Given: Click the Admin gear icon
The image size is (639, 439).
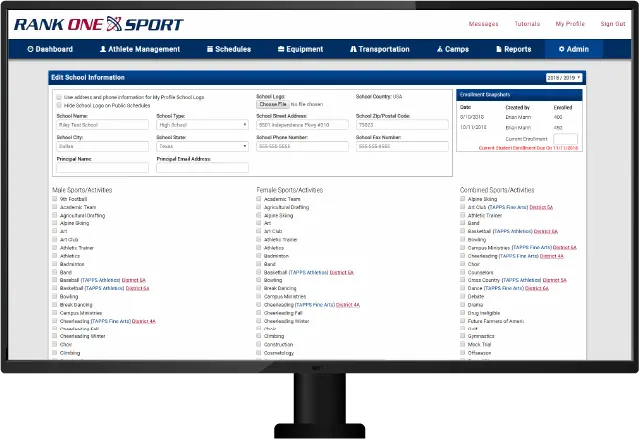Looking at the screenshot, I should click(562, 49).
